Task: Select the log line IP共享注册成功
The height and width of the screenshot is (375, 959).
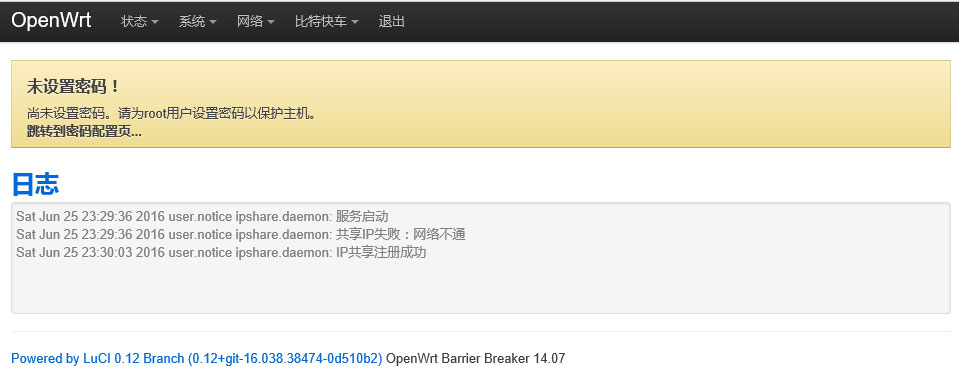Action: tap(221, 253)
